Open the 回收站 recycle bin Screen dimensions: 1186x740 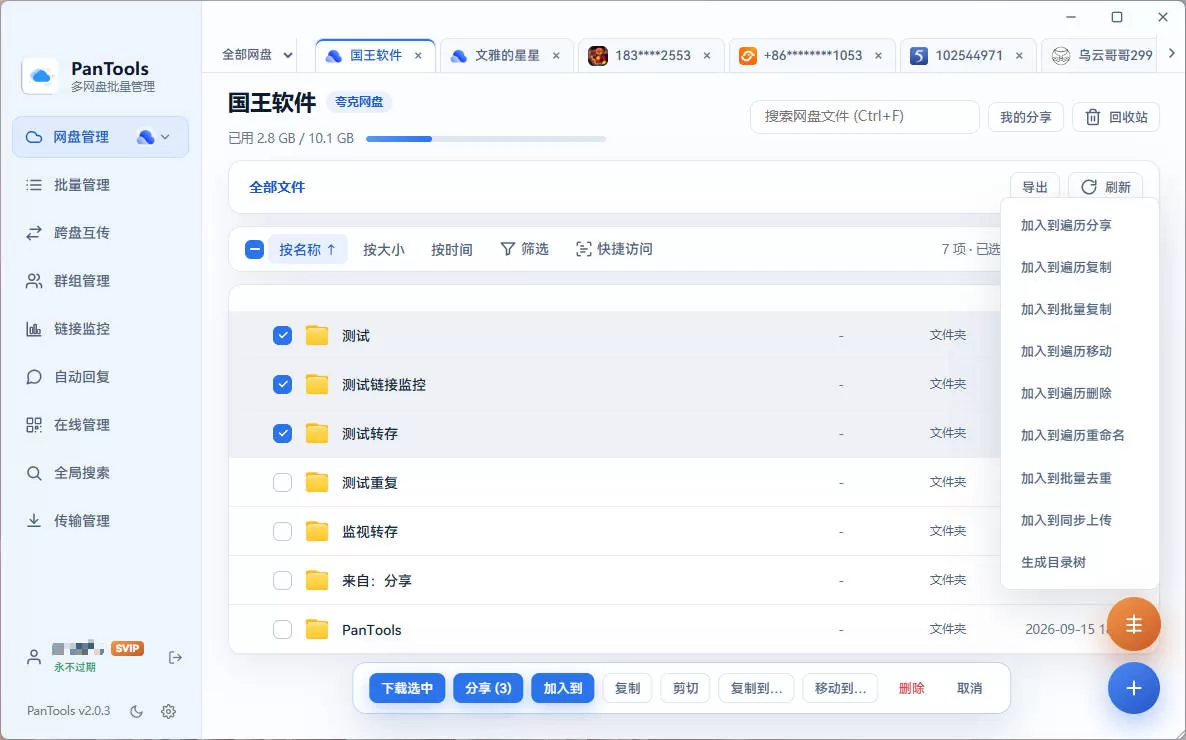1116,117
